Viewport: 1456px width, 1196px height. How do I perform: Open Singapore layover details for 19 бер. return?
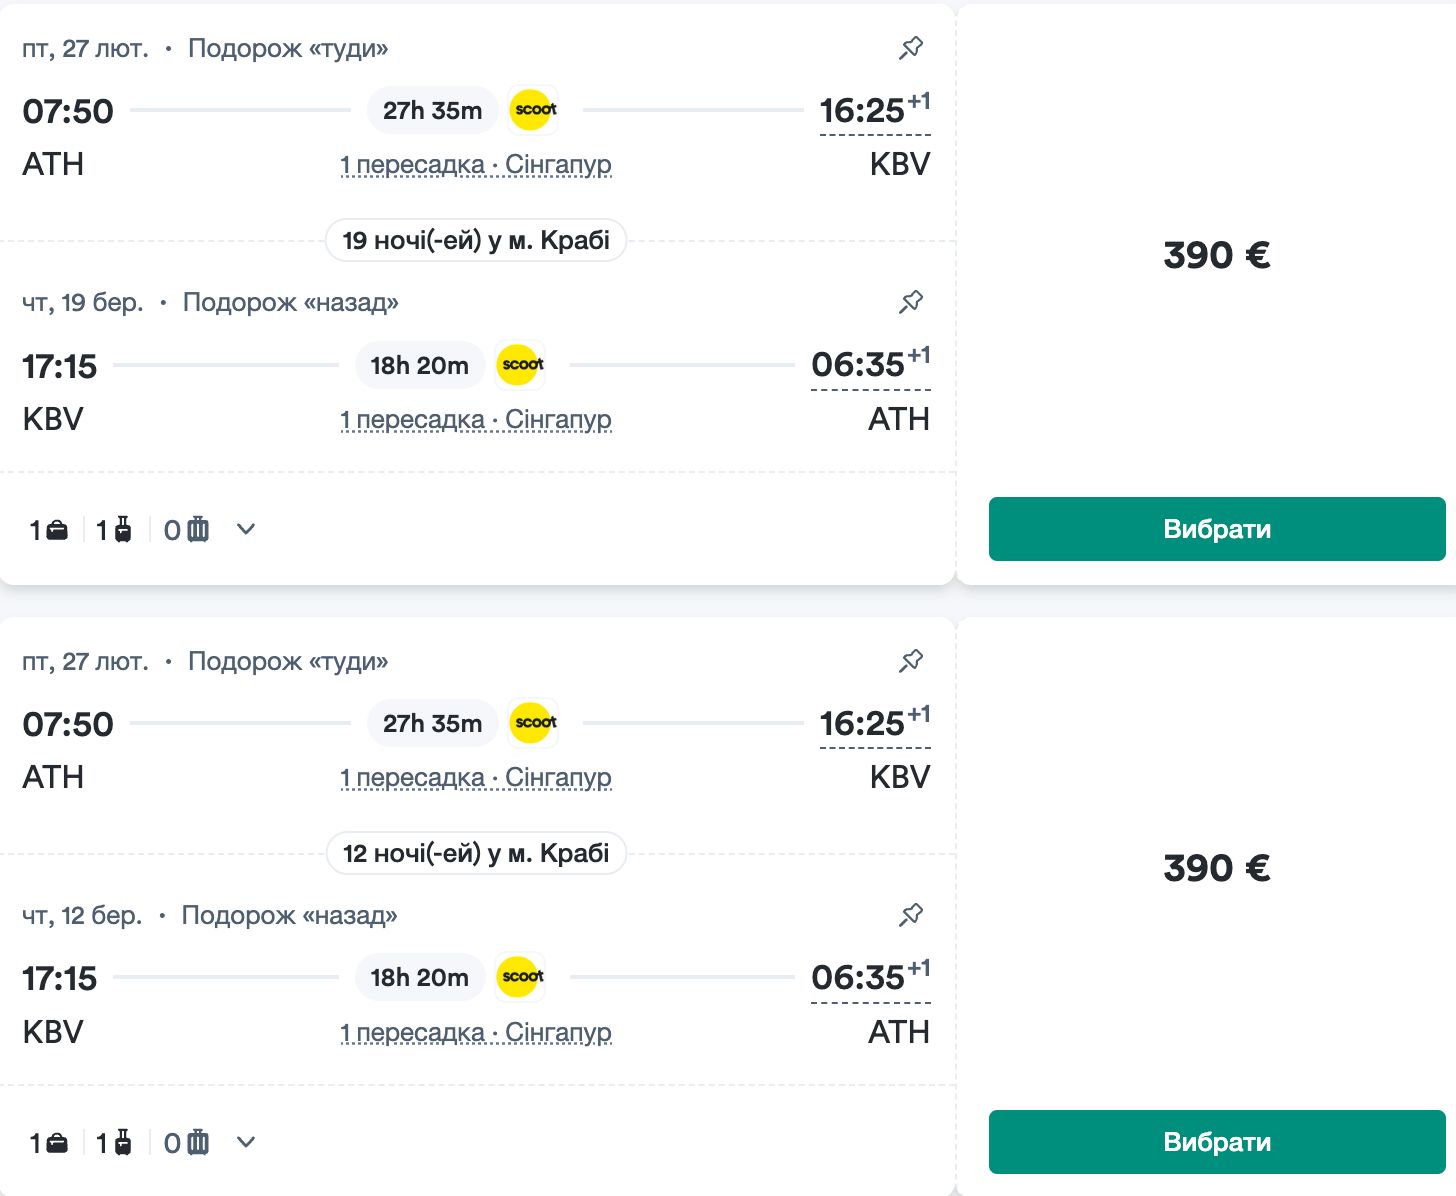476,420
